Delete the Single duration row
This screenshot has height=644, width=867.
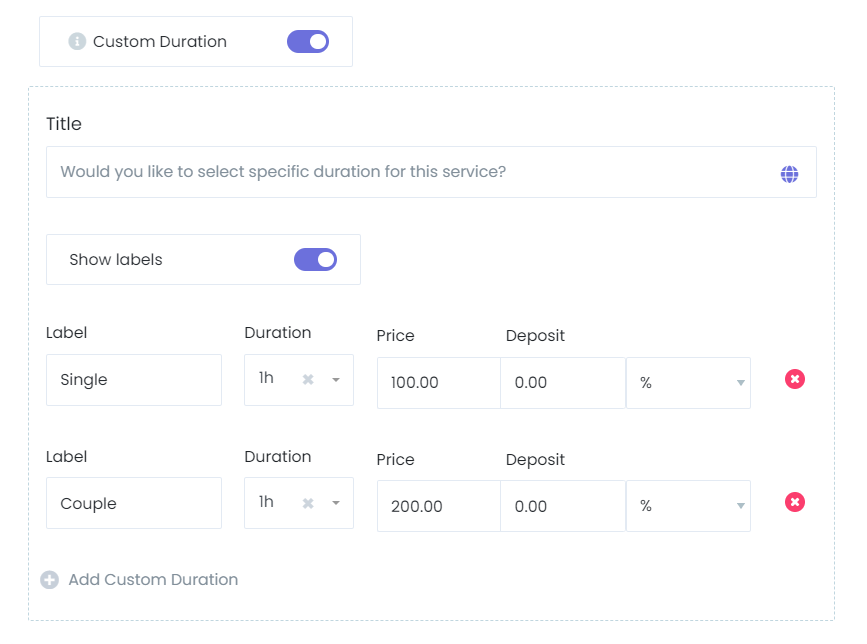pyautogui.click(x=794, y=379)
